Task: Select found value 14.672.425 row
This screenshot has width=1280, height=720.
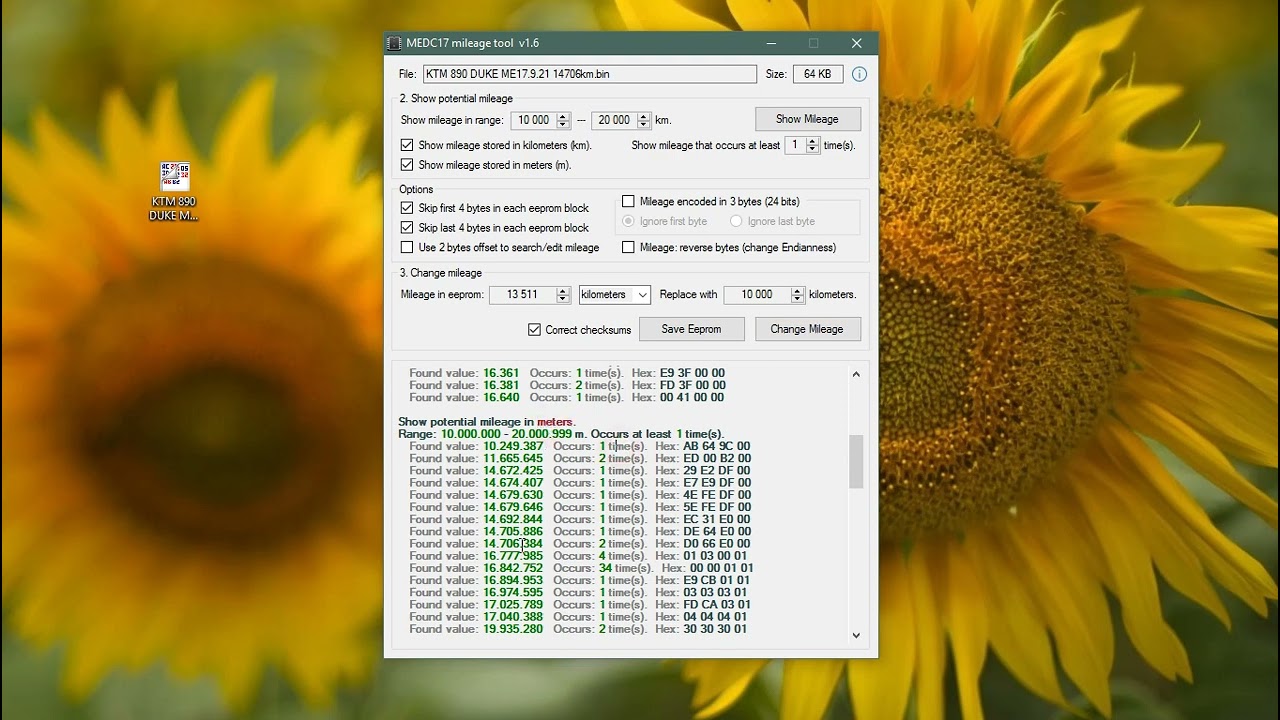Action: [580, 470]
